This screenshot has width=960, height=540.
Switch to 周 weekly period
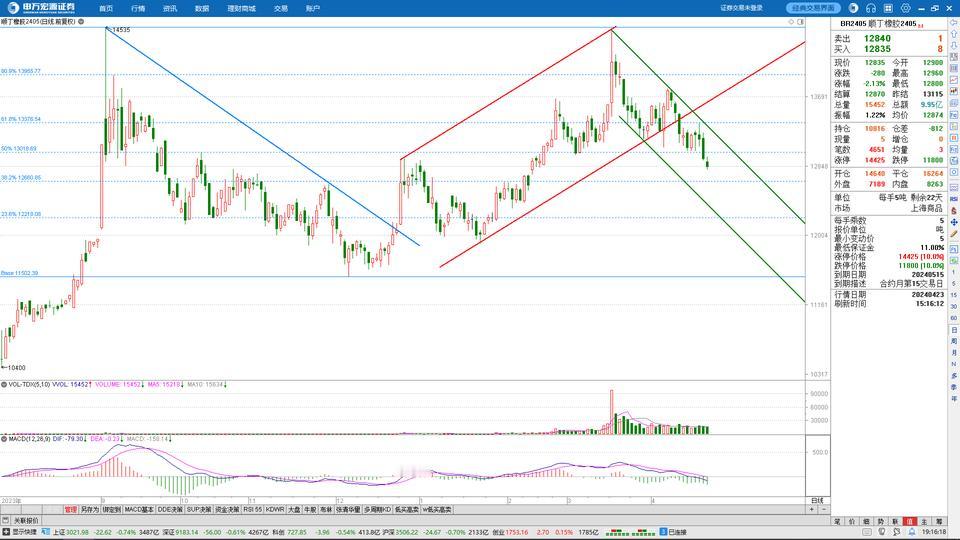pyautogui.click(x=954, y=341)
